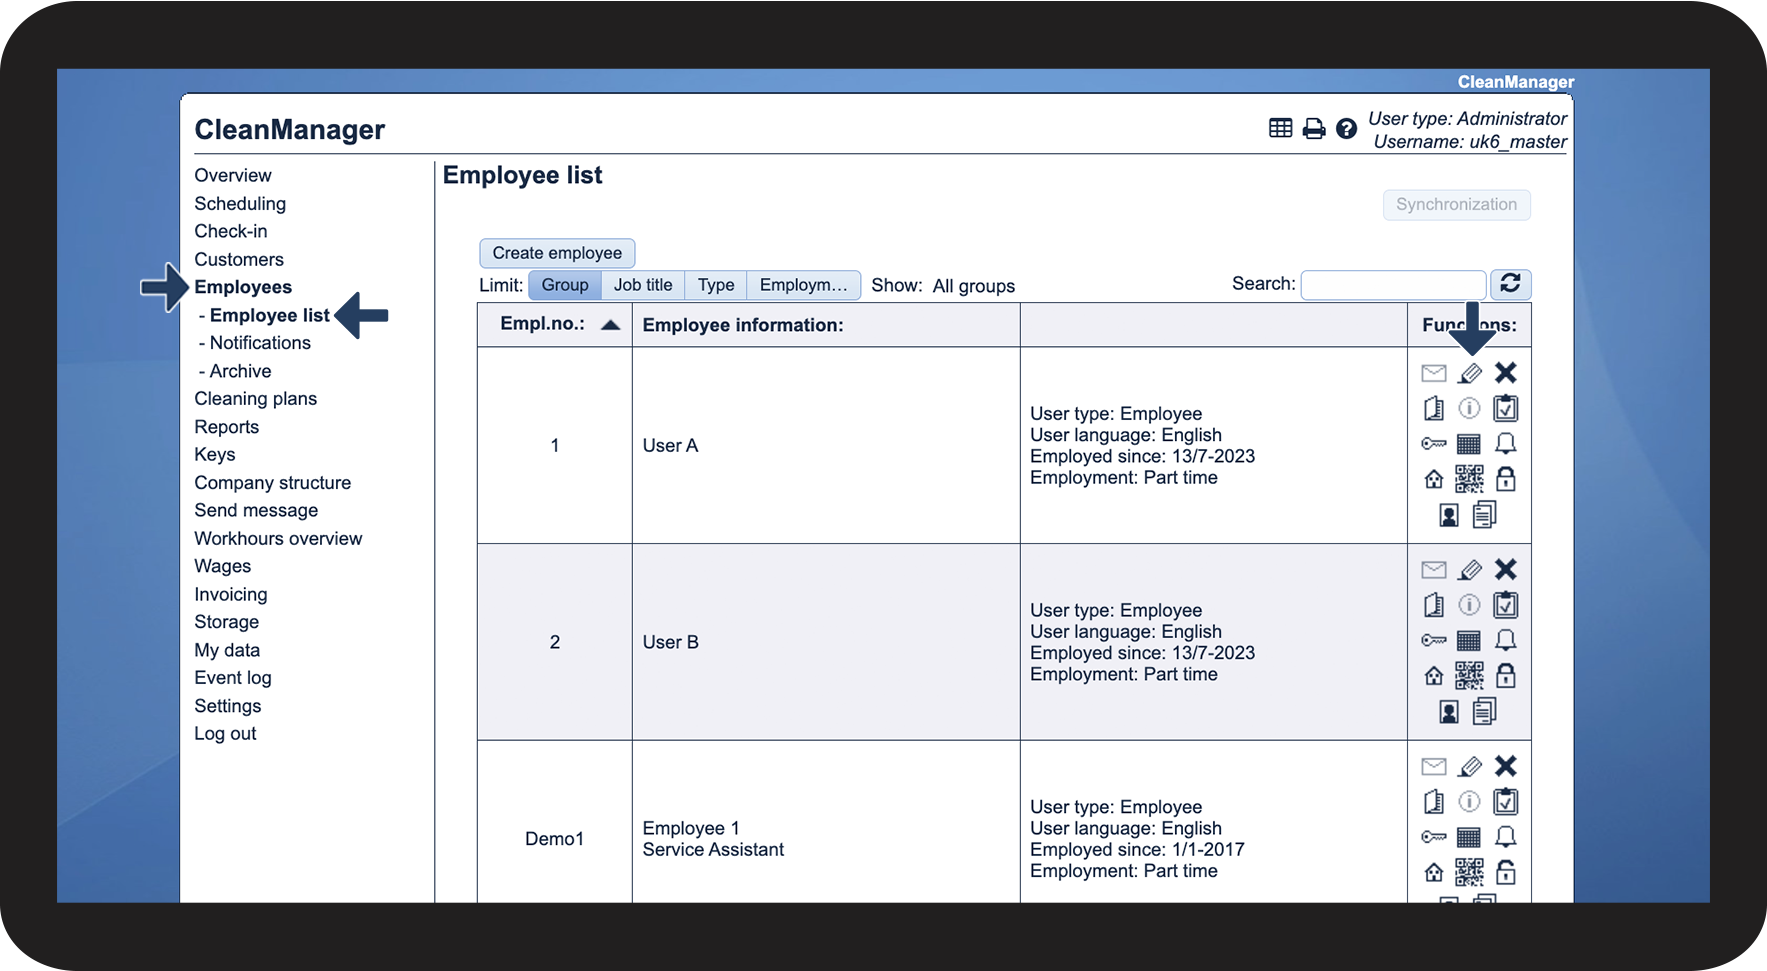Click the bell icon for Employee 1
1767x971 pixels.
click(x=1505, y=837)
